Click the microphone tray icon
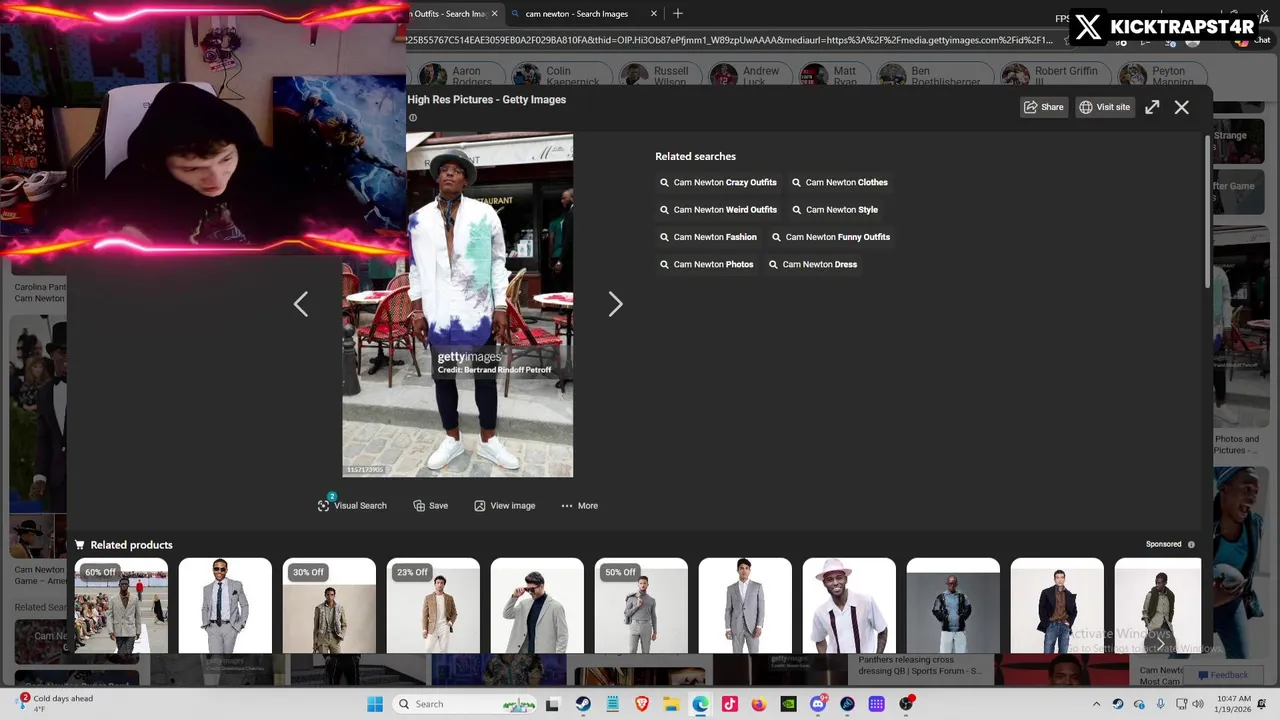Viewport: 1280px width, 720px height. pyautogui.click(x=1160, y=704)
